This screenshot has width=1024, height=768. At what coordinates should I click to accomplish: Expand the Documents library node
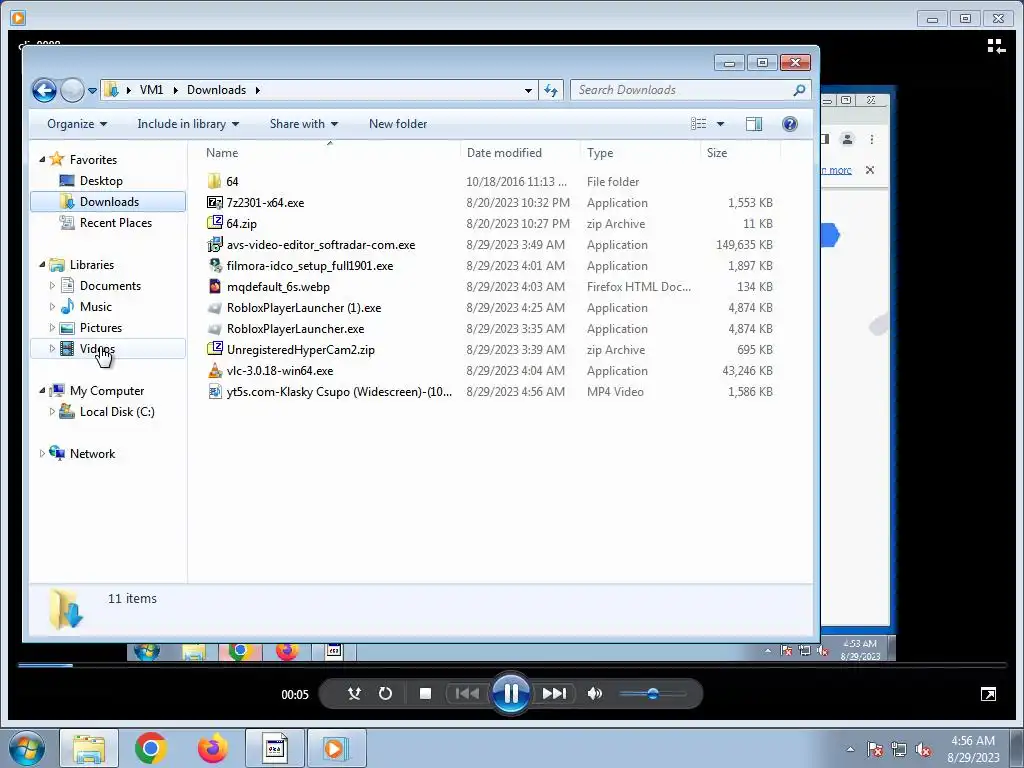pyautogui.click(x=52, y=285)
